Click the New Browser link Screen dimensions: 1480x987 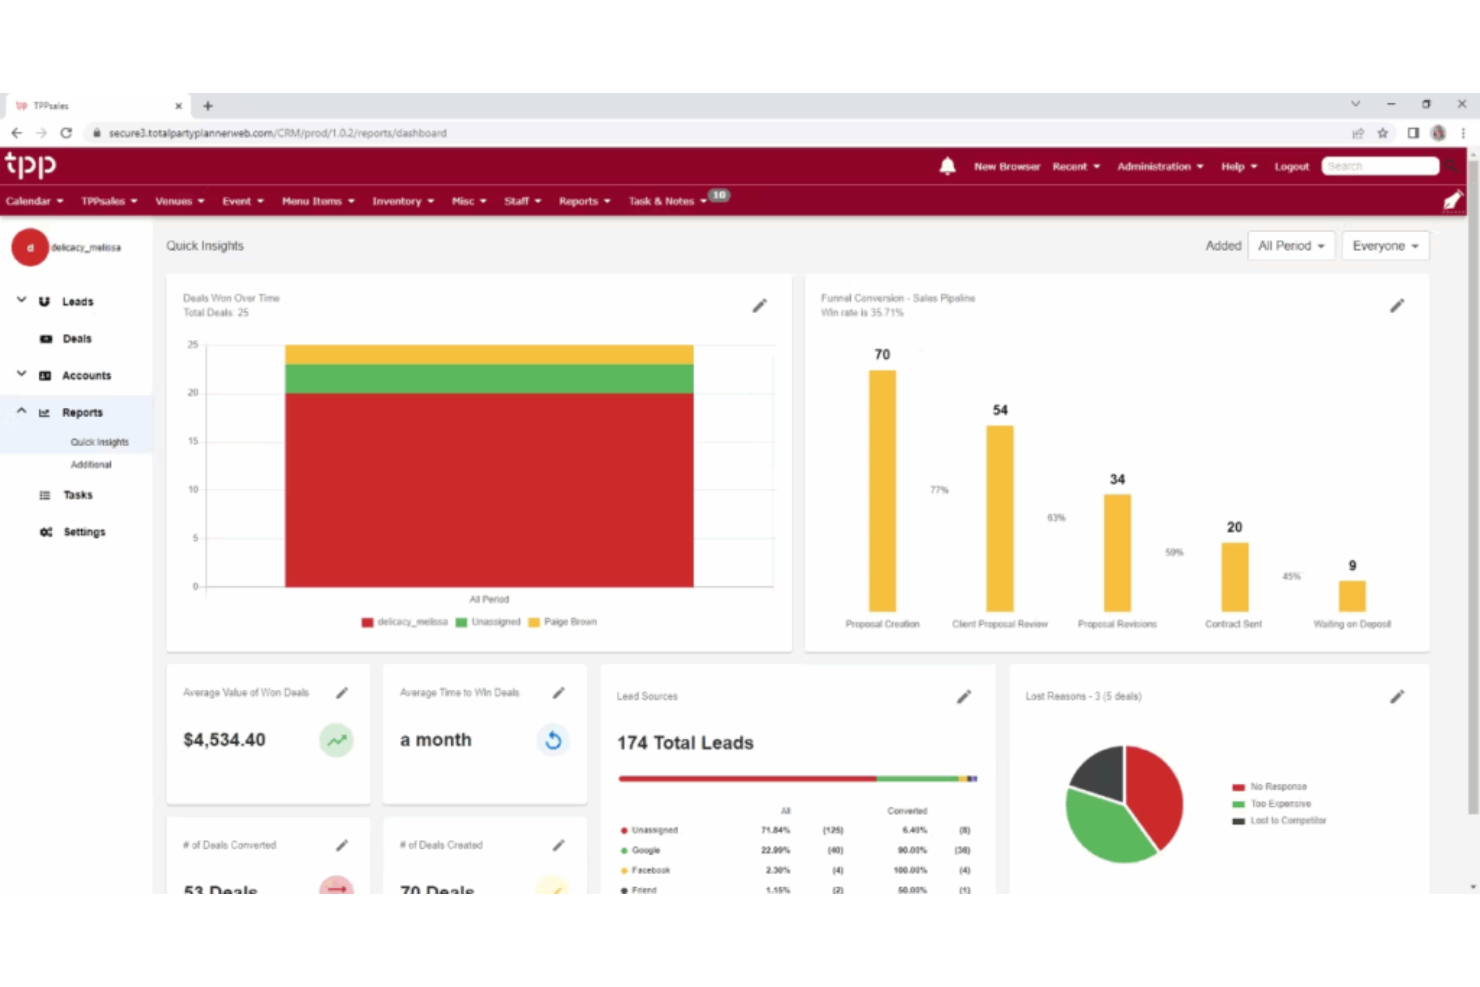pyautogui.click(x=1007, y=166)
